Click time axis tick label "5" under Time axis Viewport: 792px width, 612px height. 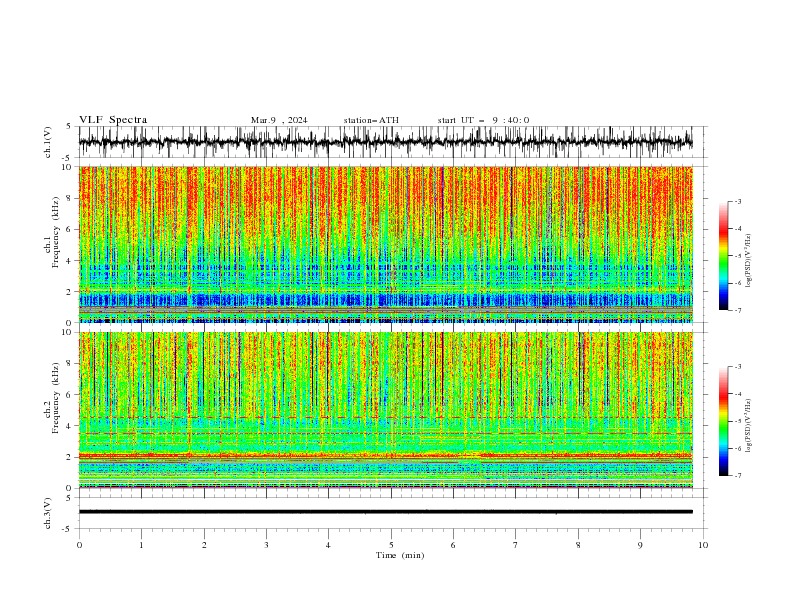pos(391,545)
